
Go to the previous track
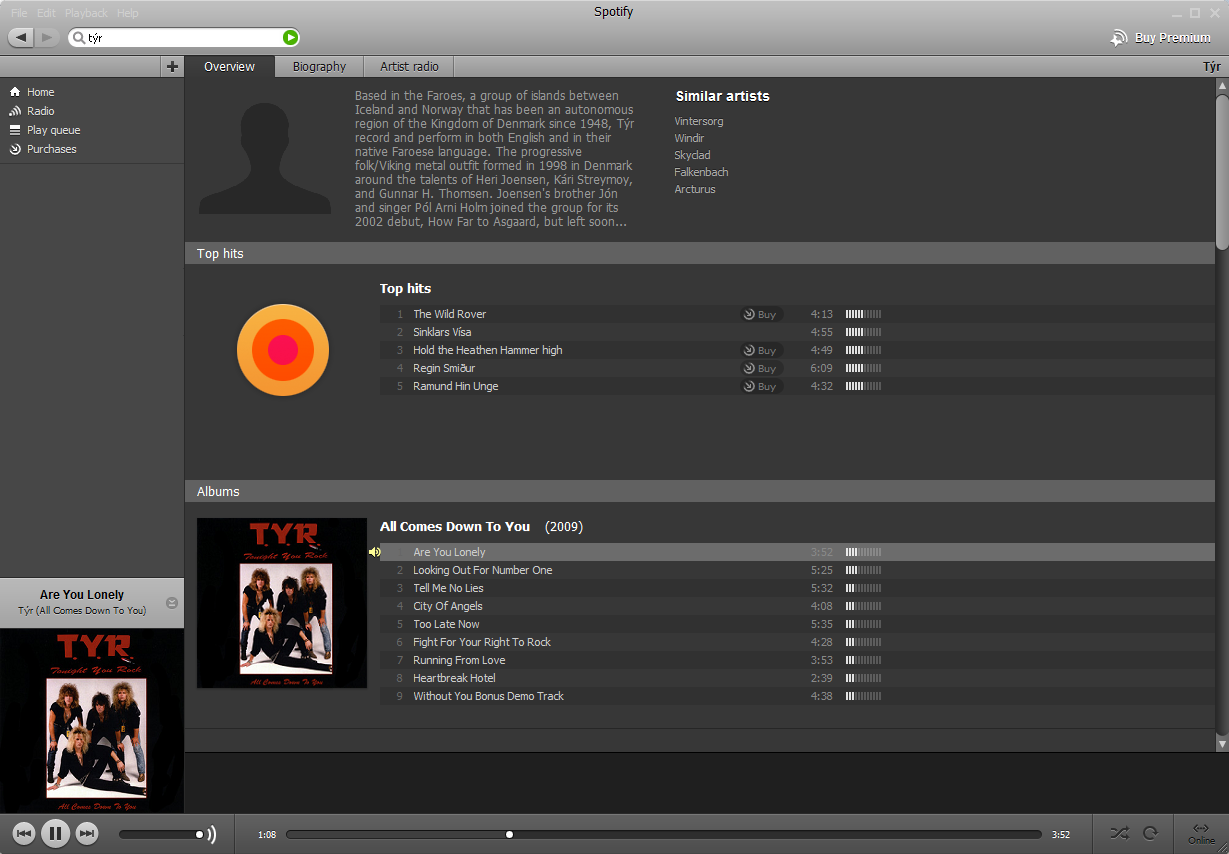[24, 833]
